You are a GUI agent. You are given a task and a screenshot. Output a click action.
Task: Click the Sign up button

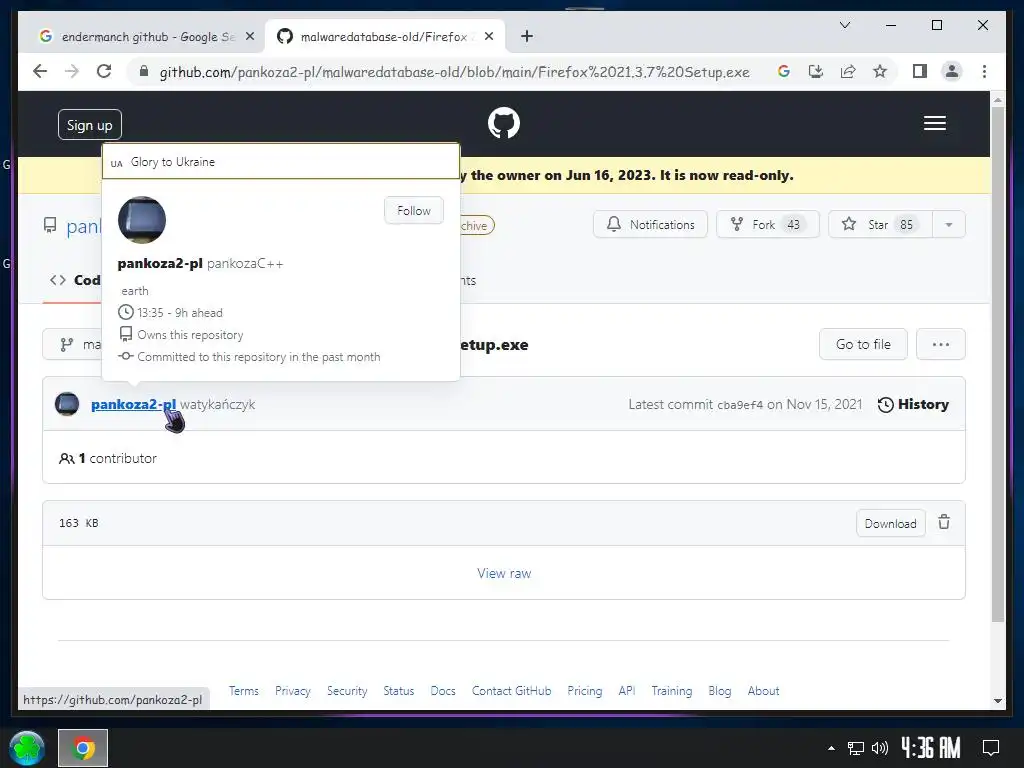click(x=89, y=125)
